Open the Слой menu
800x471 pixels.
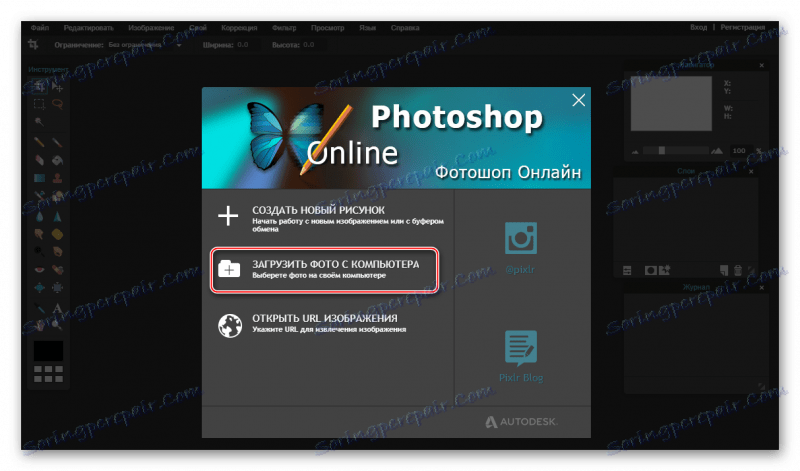click(197, 28)
